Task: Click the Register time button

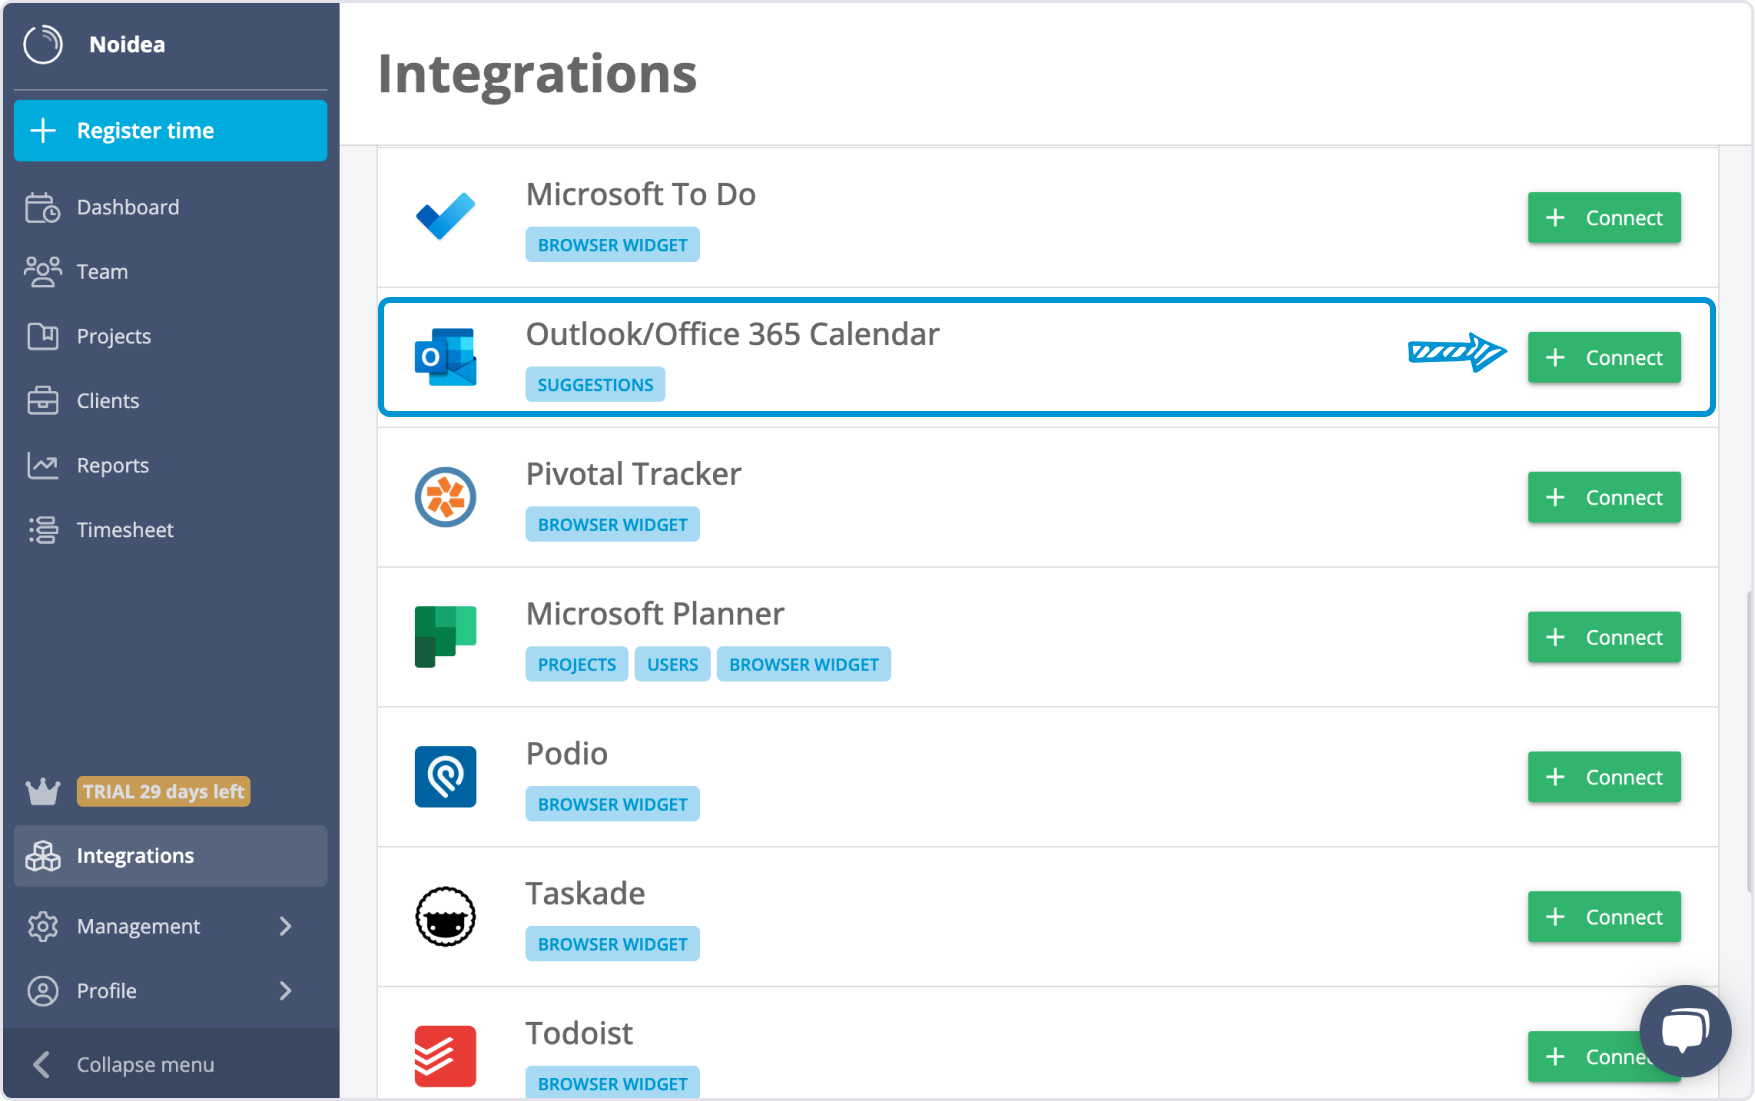Action: click(170, 130)
